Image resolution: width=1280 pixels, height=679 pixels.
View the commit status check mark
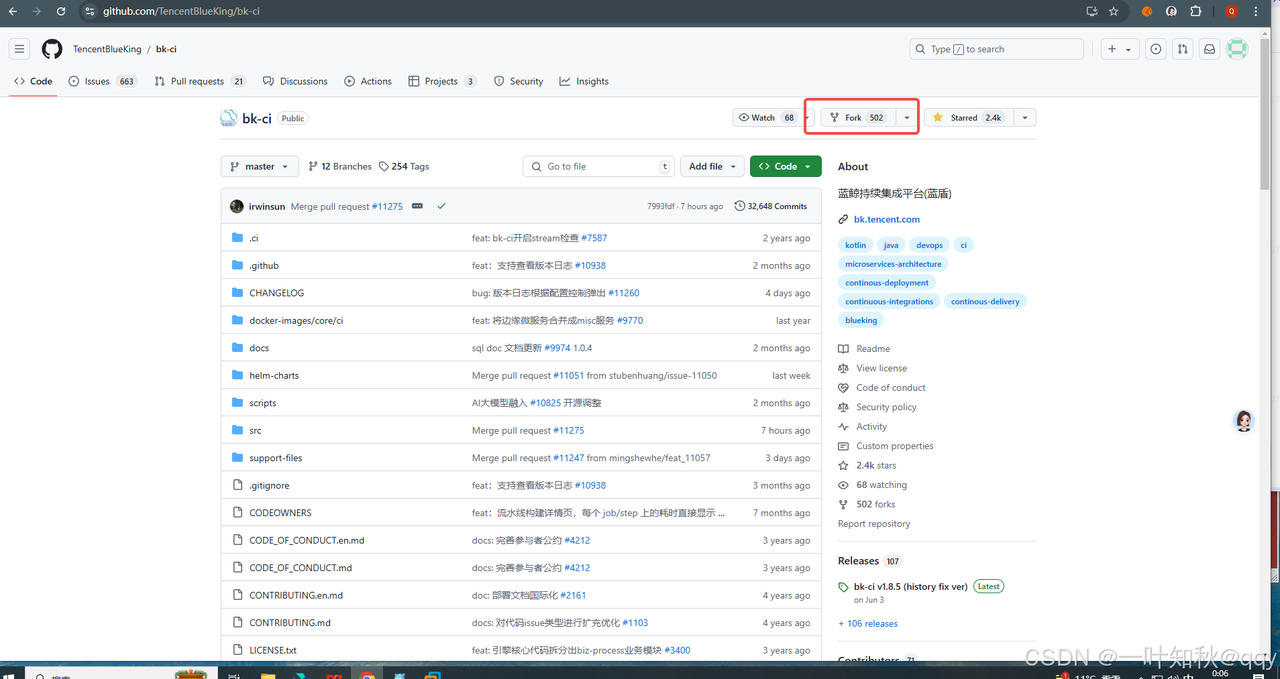pyautogui.click(x=441, y=206)
